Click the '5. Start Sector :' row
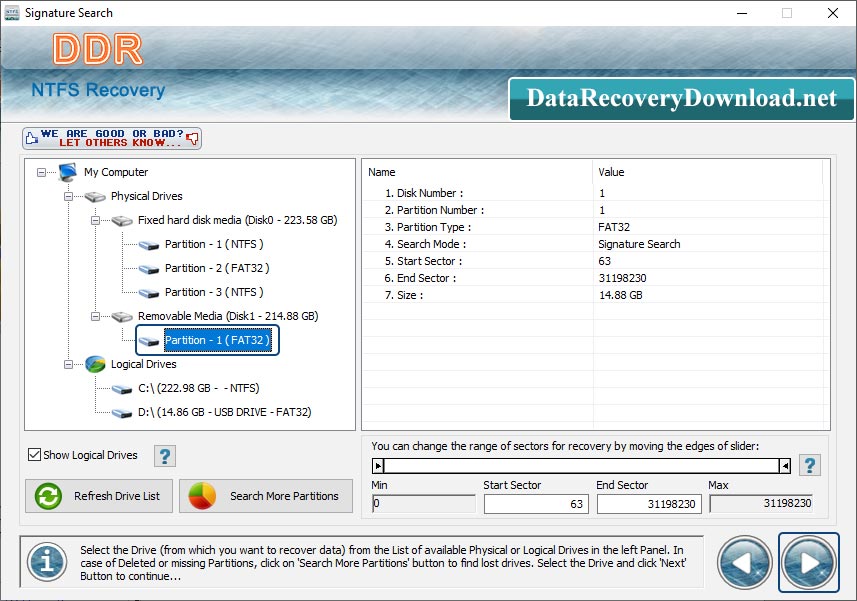857x601 pixels. (596, 261)
